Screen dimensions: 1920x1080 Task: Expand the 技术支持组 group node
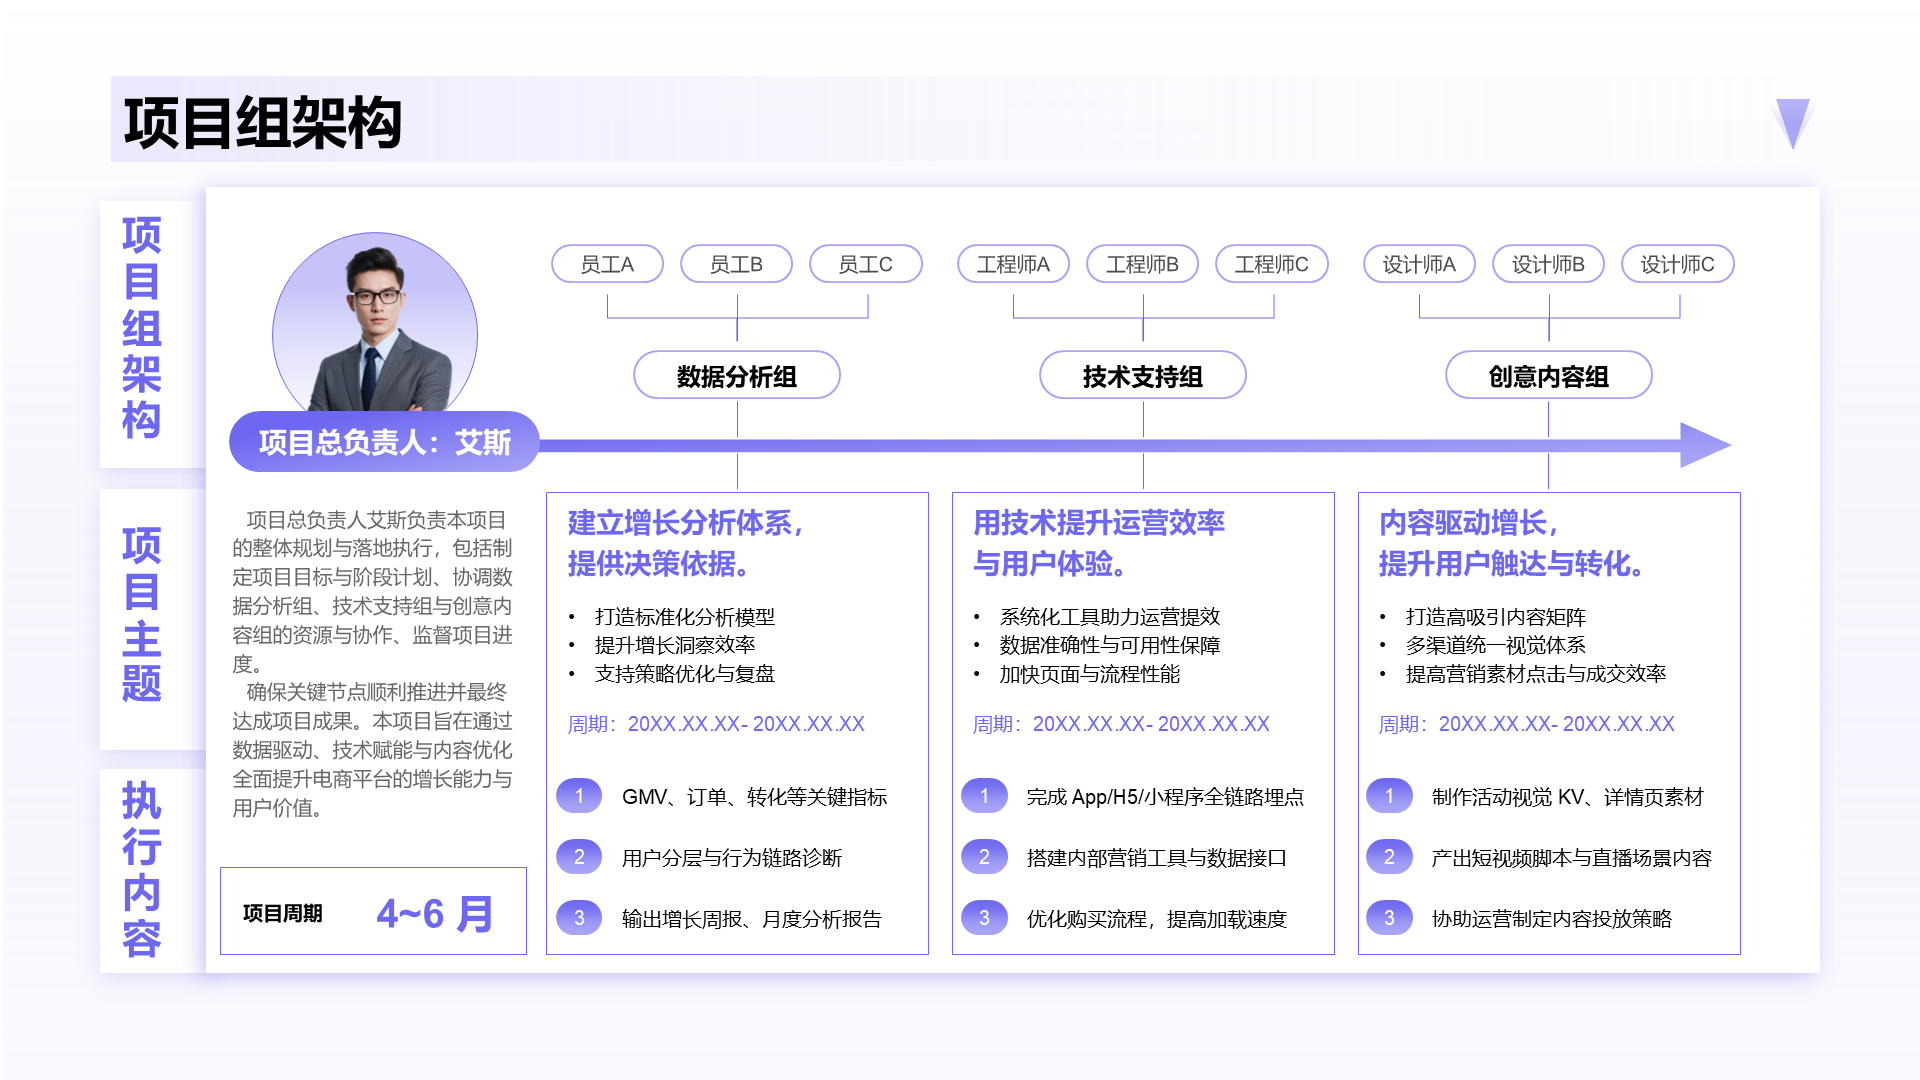click(x=1142, y=375)
